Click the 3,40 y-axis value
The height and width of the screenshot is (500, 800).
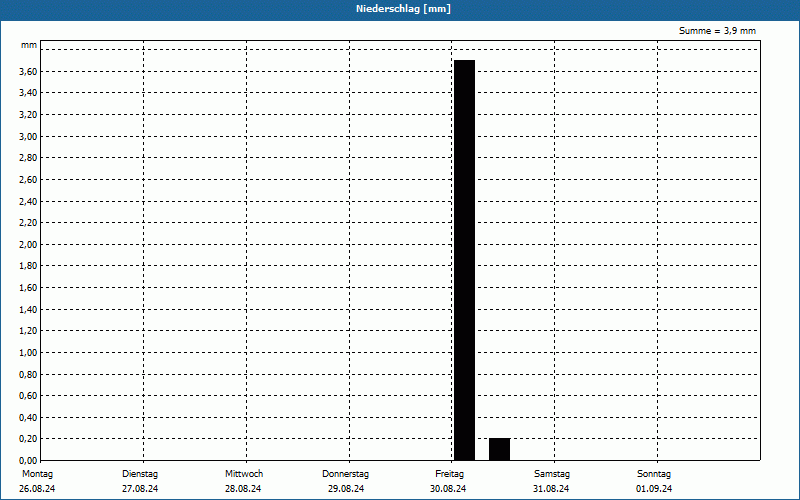coord(28,93)
